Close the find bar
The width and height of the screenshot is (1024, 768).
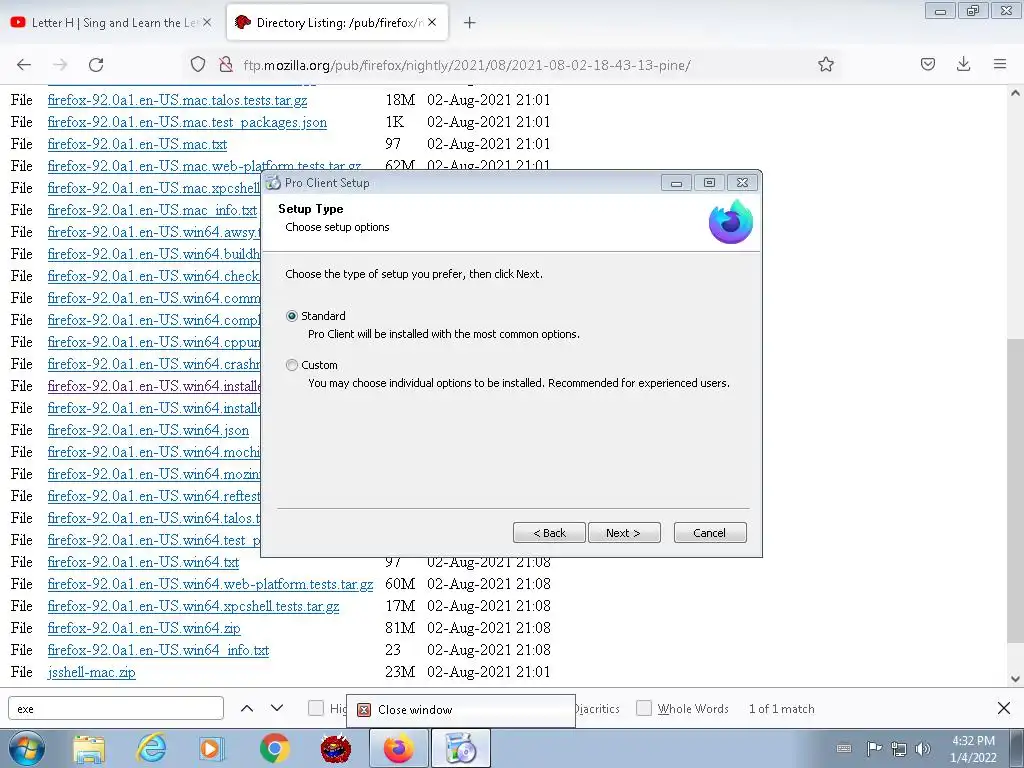[1004, 708]
